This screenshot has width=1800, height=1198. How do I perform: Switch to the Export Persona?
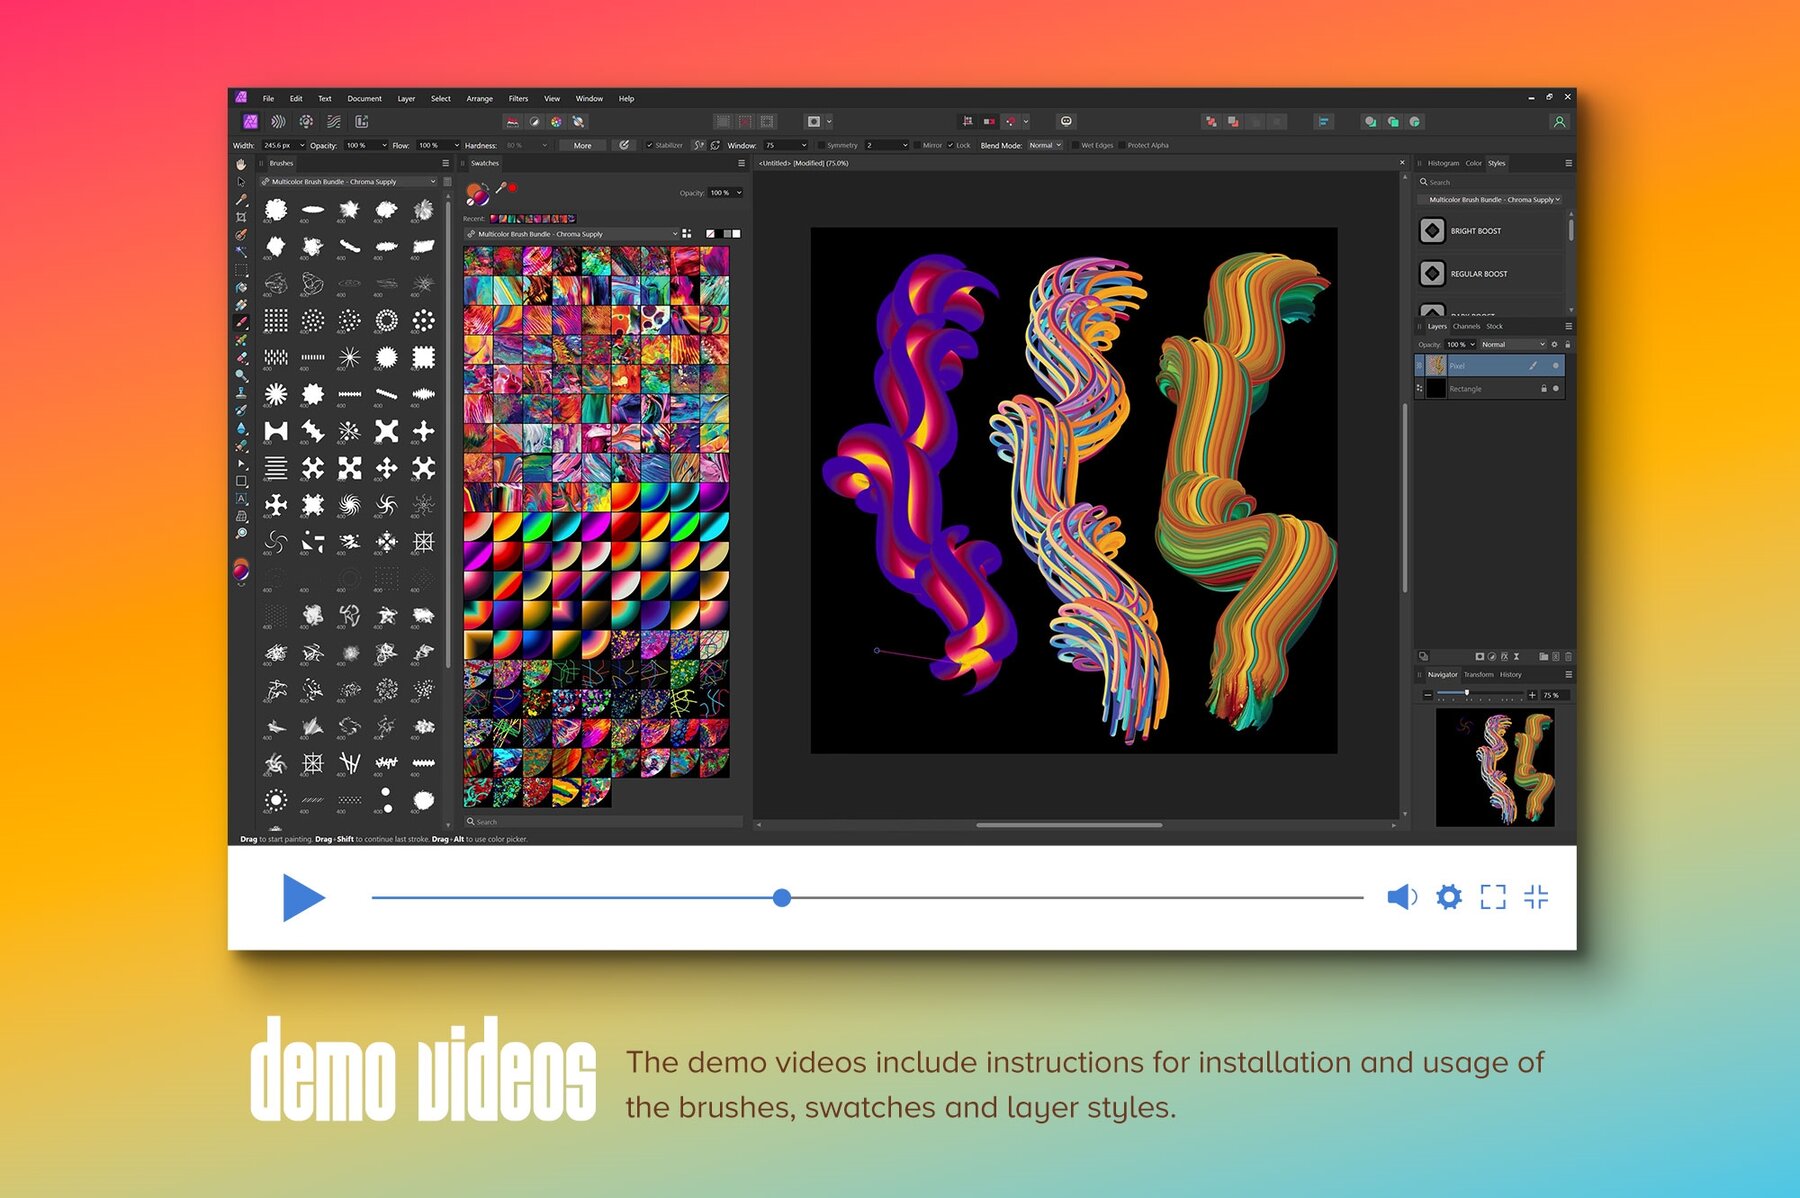[x=361, y=121]
